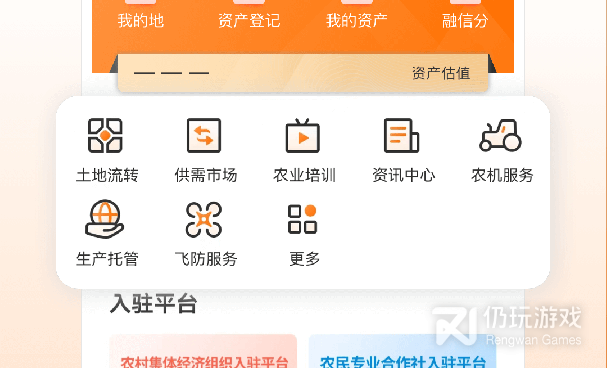Tap the 土地流转 text label

click(x=107, y=175)
